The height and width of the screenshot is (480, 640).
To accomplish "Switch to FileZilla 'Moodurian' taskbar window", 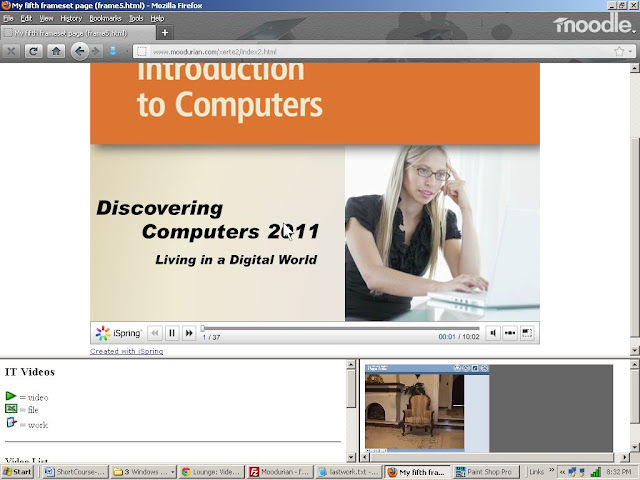I will coord(280,472).
